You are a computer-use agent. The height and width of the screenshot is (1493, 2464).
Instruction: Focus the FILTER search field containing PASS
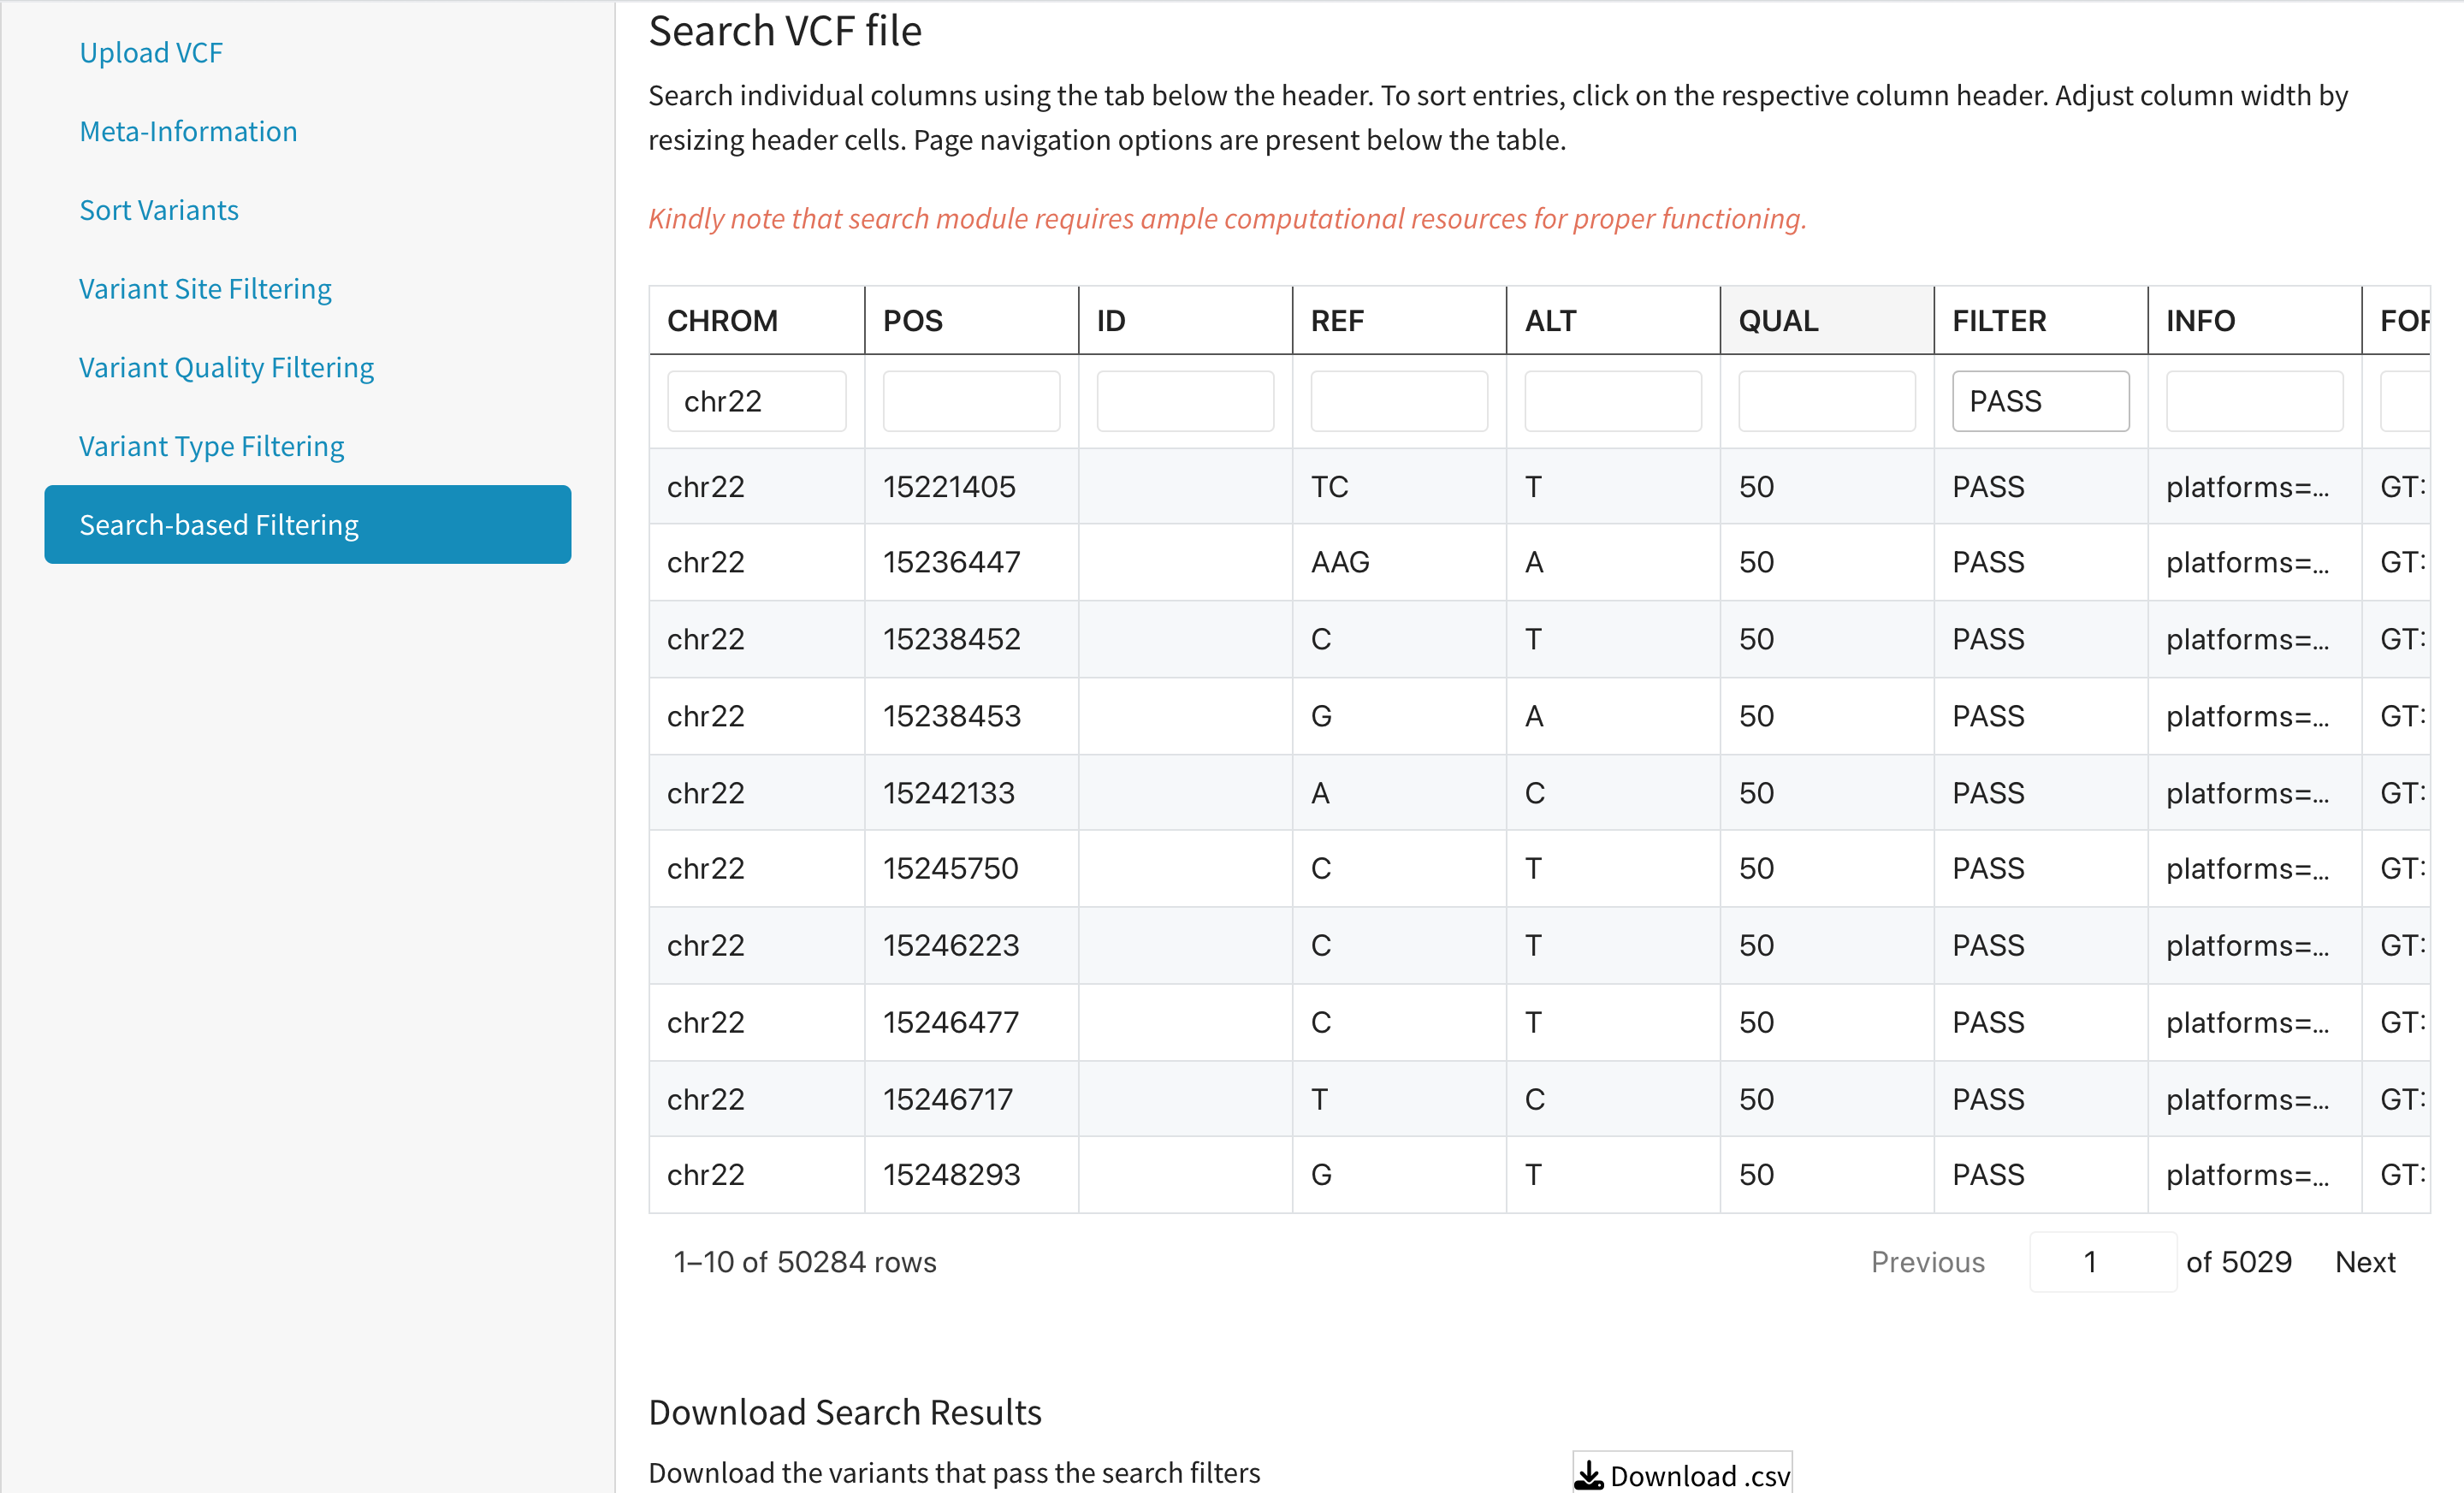2041,402
